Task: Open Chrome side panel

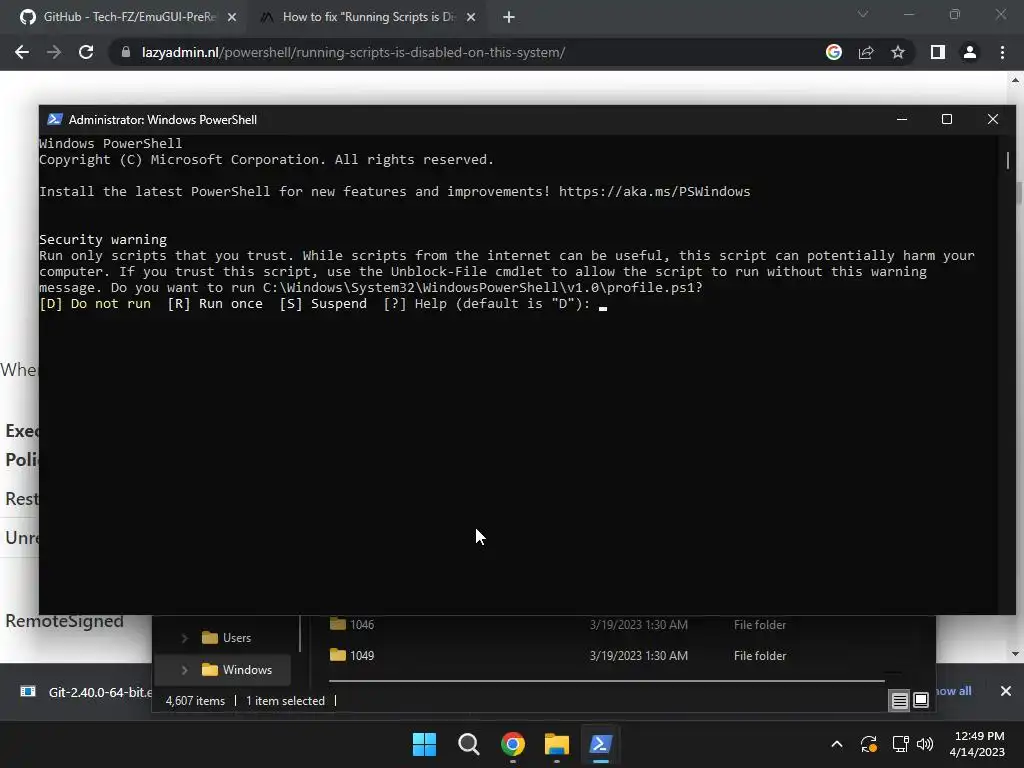Action: point(938,52)
